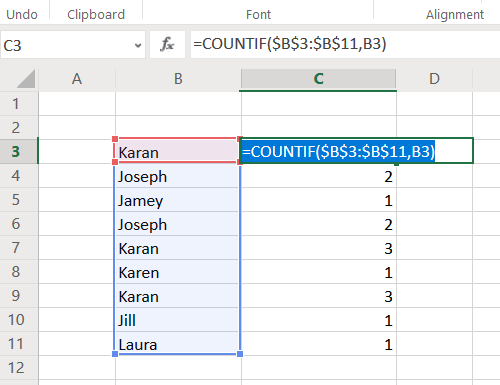The height and width of the screenshot is (385, 500).
Task: Click cell C6 with value 2
Action: (x=319, y=224)
